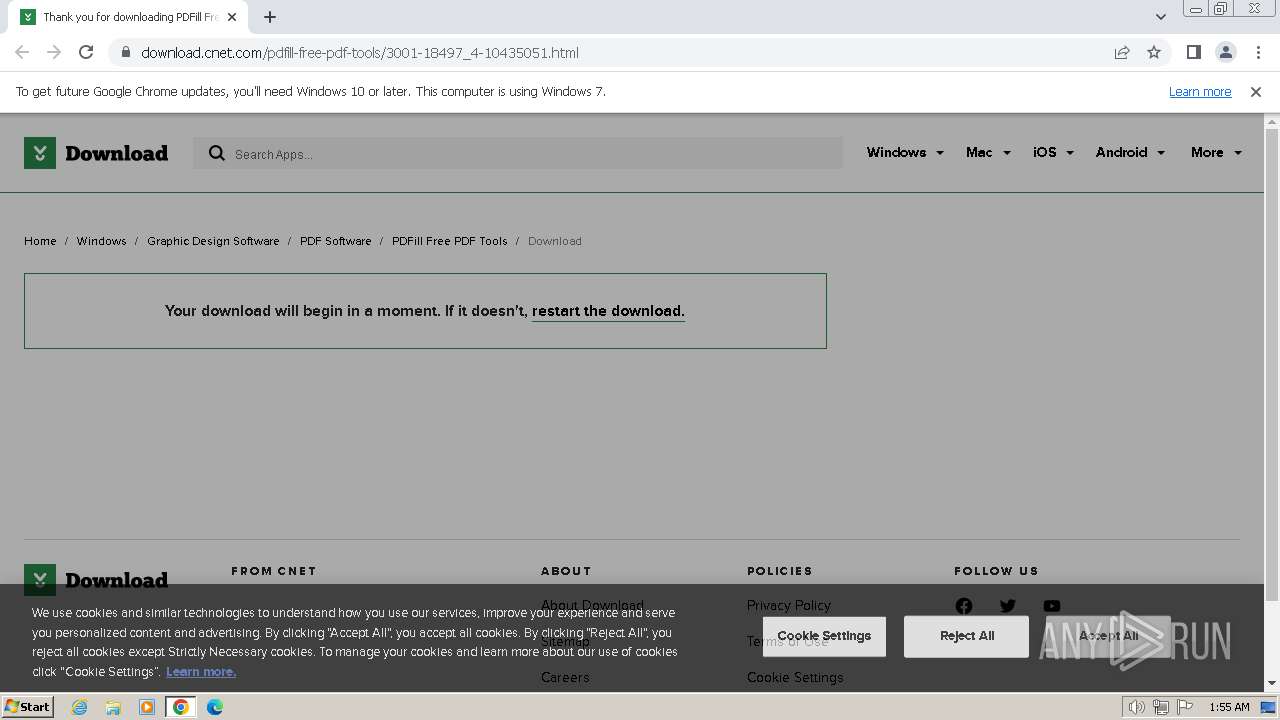Image resolution: width=1280 pixels, height=720 pixels.
Task: Click the footer Download logo
Action: click(96, 580)
